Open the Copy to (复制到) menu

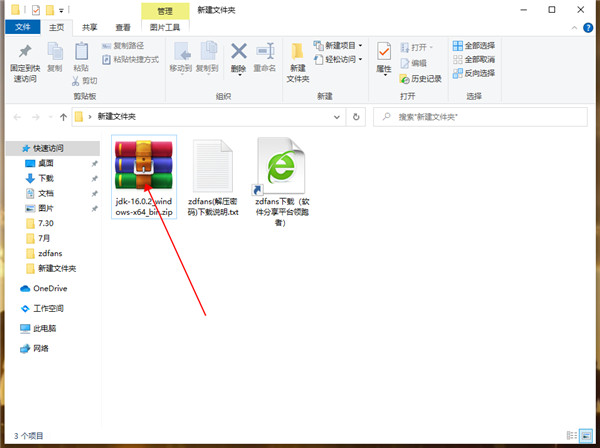(207, 58)
